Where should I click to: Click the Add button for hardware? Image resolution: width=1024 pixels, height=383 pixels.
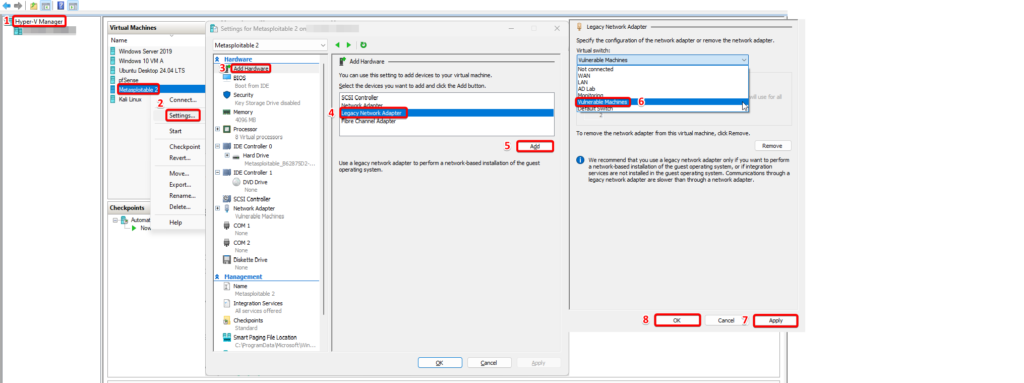click(x=535, y=146)
